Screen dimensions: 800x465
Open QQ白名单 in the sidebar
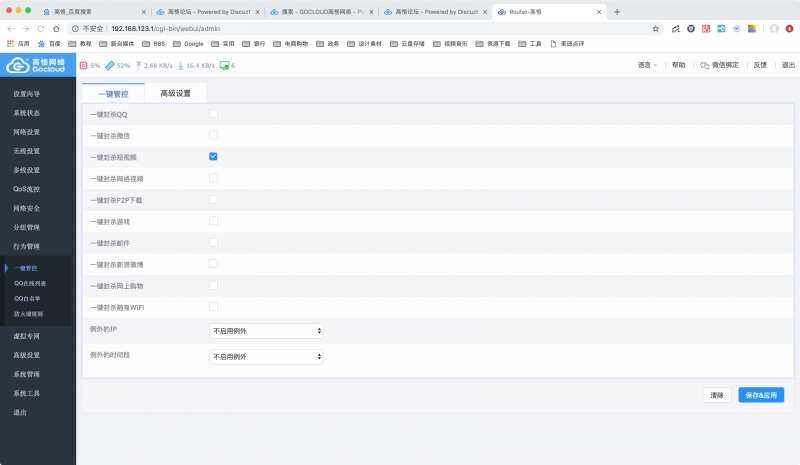(27, 299)
